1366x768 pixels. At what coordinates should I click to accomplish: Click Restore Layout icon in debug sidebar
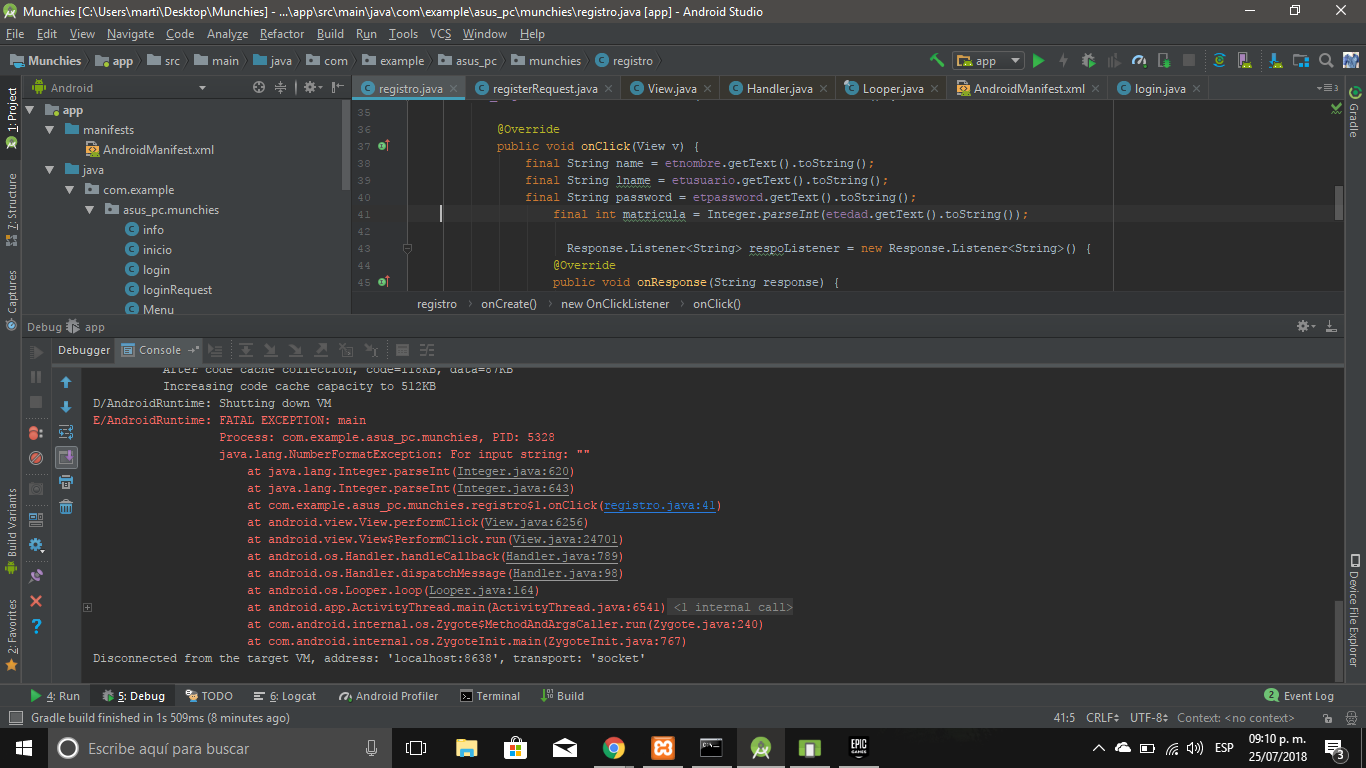point(36,519)
